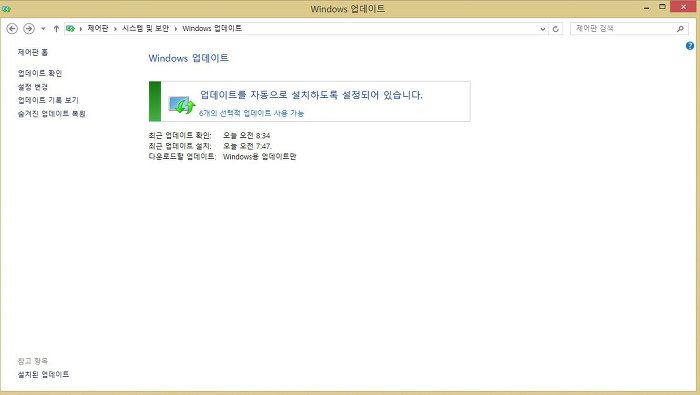Go forward with the forward arrow
Image resolution: width=700 pixels, height=395 pixels.
point(29,29)
